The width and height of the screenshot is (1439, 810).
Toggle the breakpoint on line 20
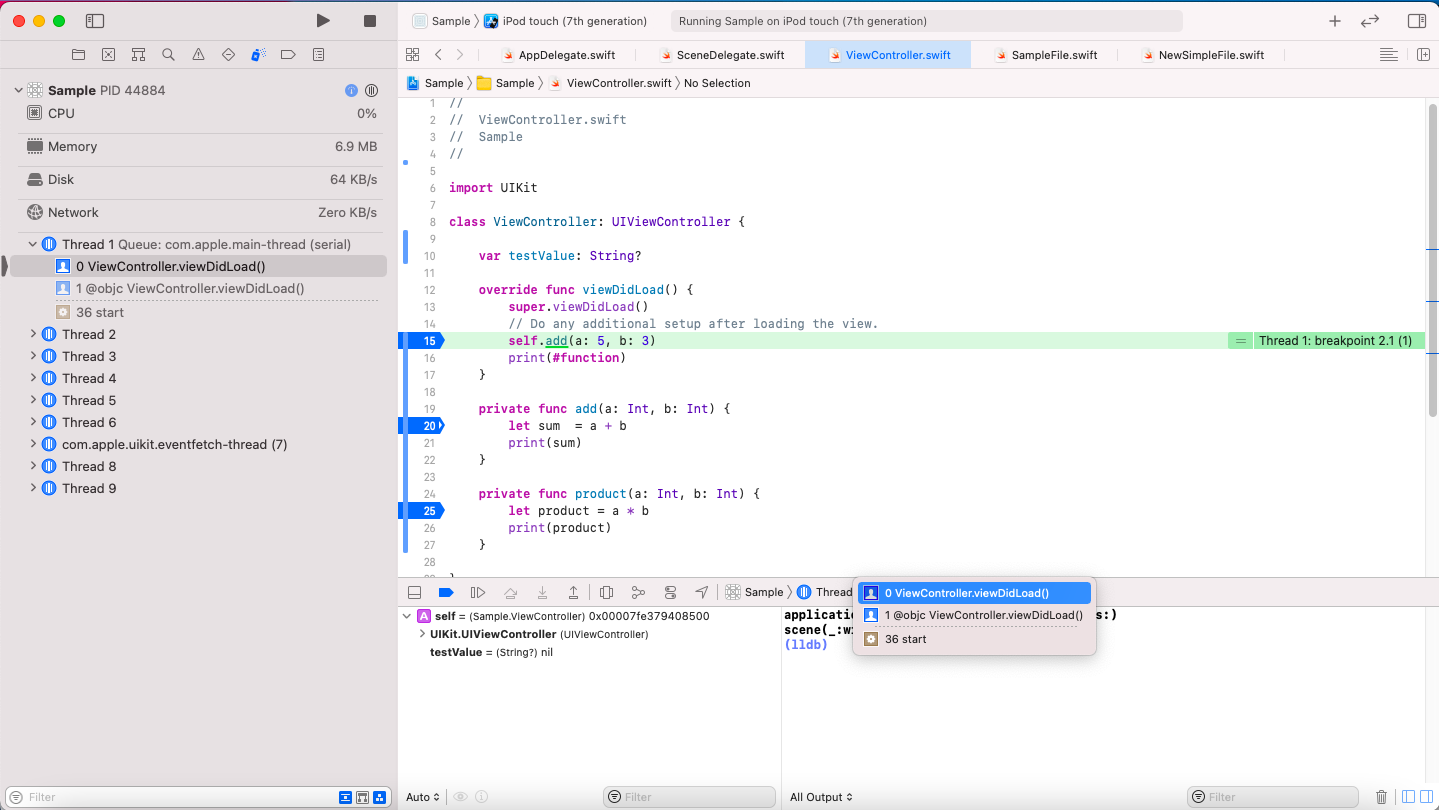(x=422, y=426)
